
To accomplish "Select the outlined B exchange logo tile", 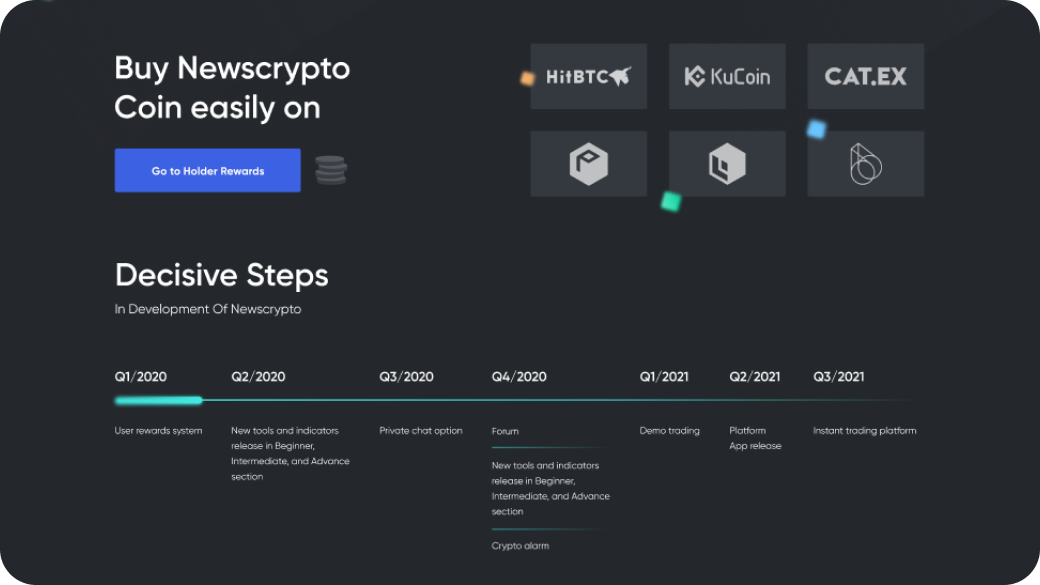I will 866,163.
